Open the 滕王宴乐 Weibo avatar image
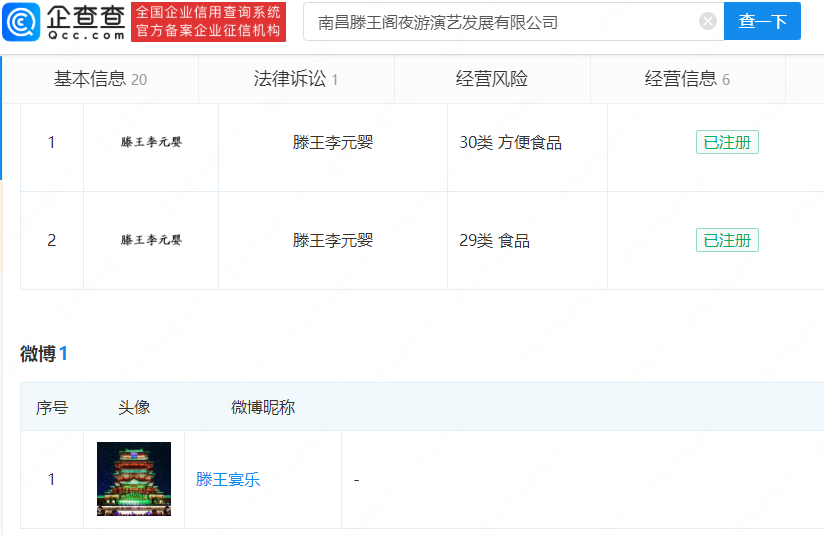The height and width of the screenshot is (535, 824). tap(134, 479)
